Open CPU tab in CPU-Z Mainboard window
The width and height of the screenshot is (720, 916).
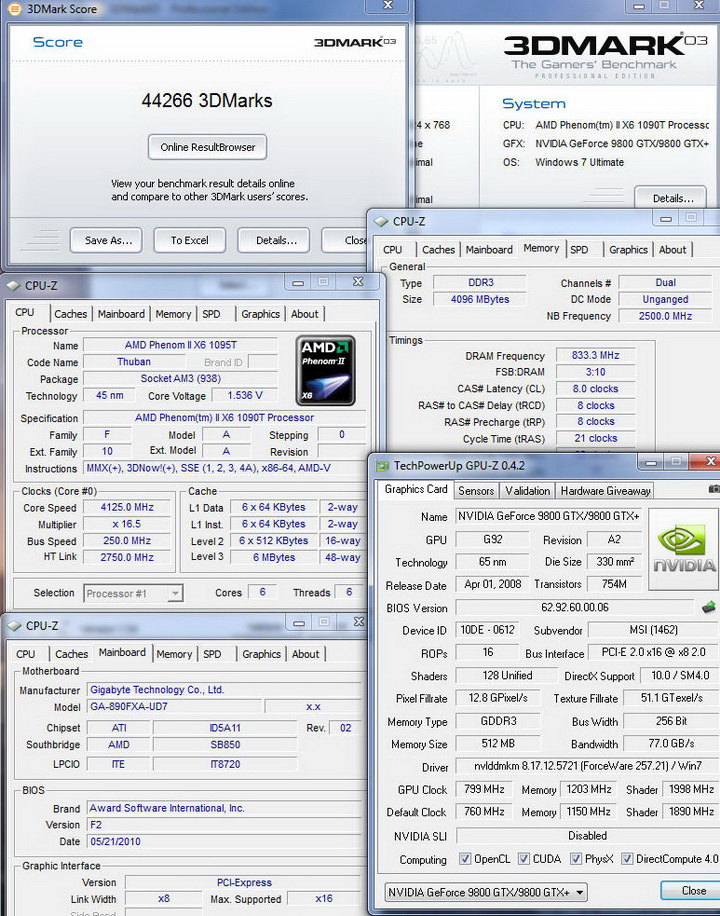pos(26,654)
